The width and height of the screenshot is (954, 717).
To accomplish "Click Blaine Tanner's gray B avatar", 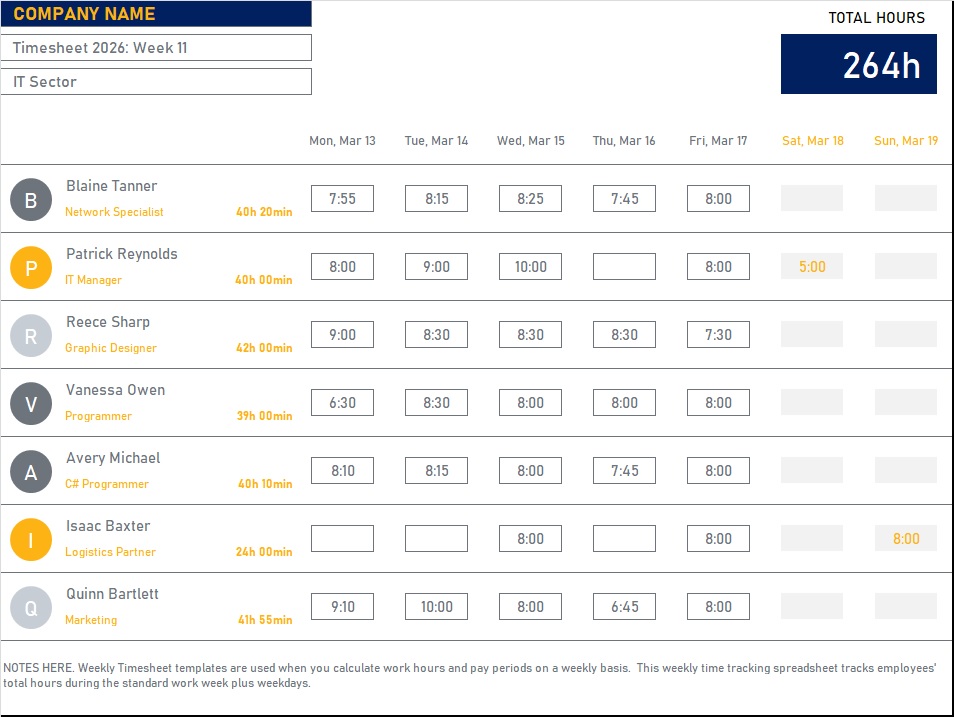I will pos(31,200).
